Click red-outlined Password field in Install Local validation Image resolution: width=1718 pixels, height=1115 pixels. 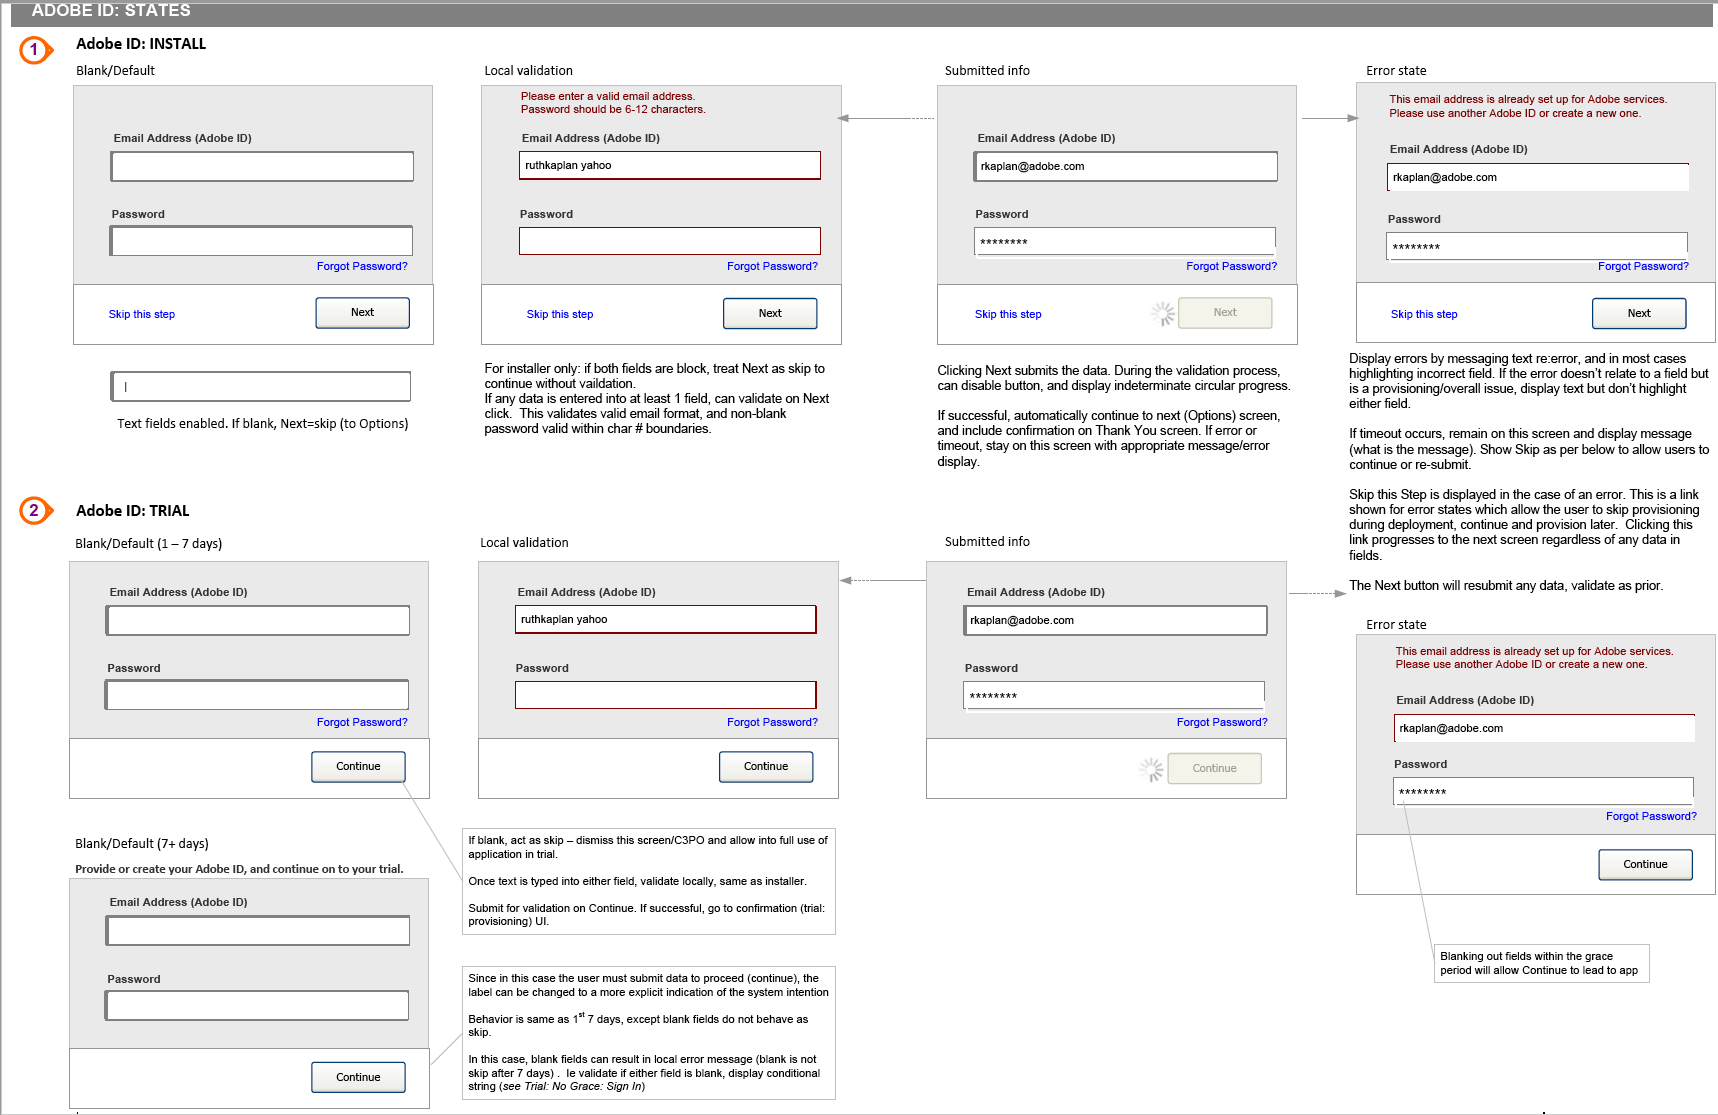pyautogui.click(x=670, y=241)
